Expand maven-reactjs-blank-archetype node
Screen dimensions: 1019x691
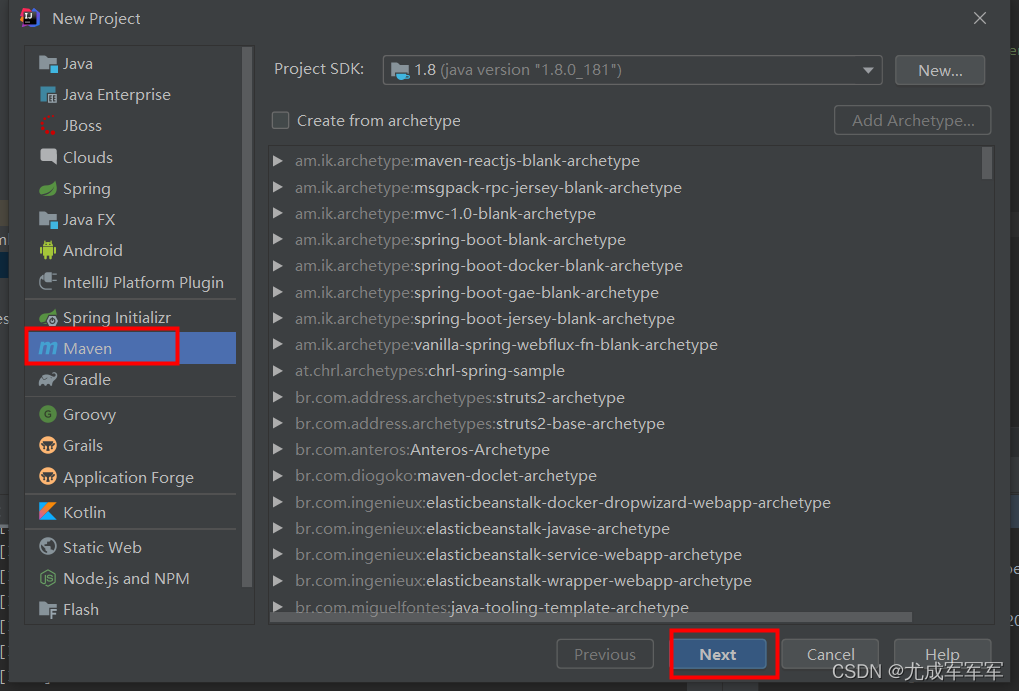click(x=278, y=161)
